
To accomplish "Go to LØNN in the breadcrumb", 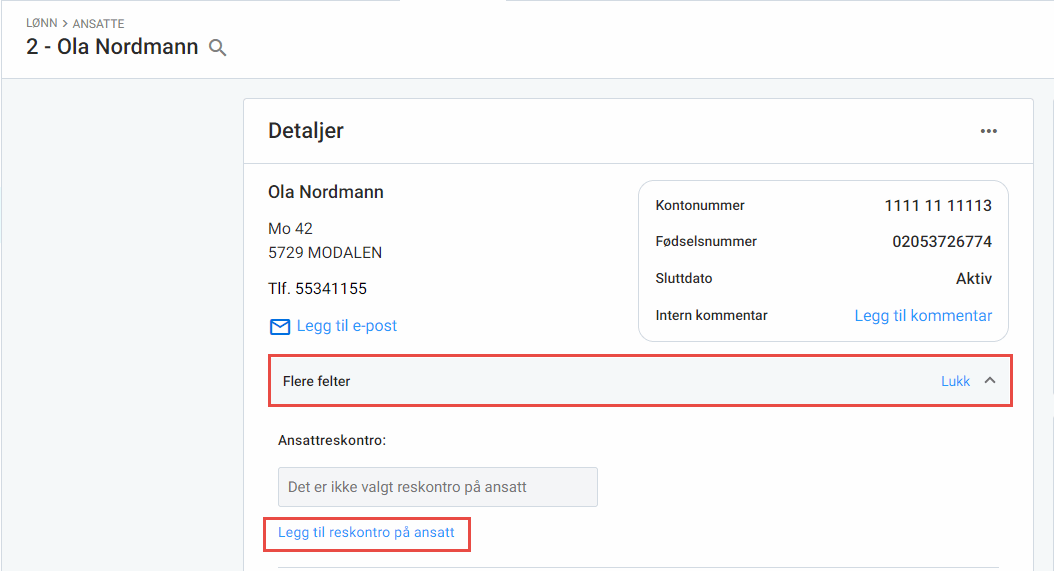I will coord(41,23).
